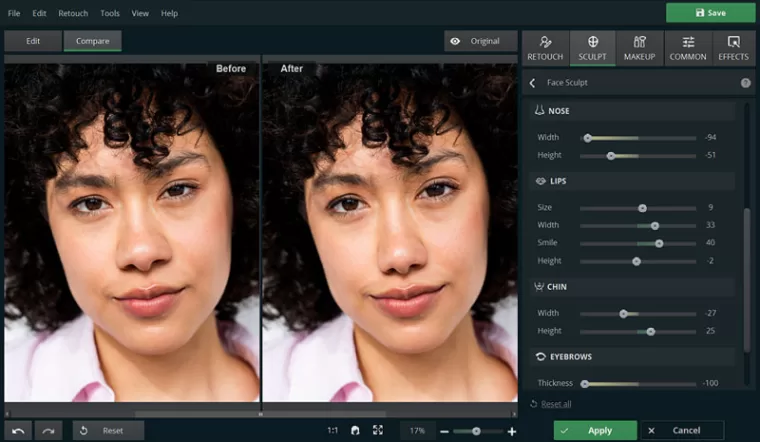Open the Edit menu
The width and height of the screenshot is (760, 442).
[x=39, y=13]
